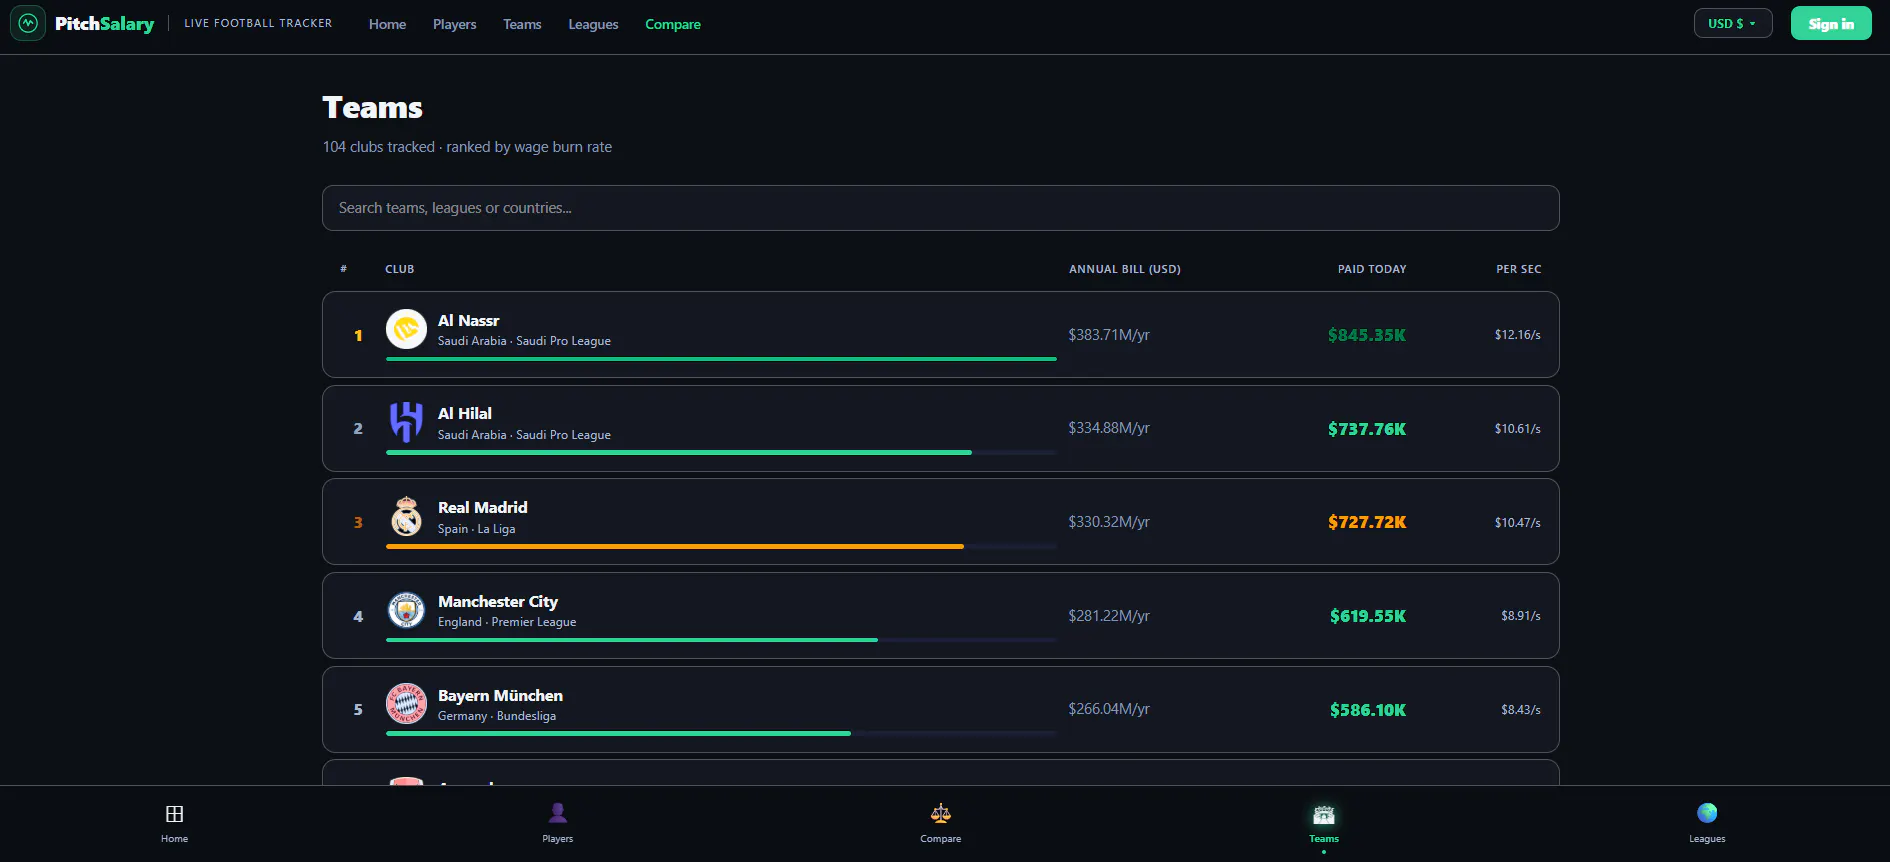Click Real Madrid's $330.32M/yr value
Image resolution: width=1890 pixels, height=862 pixels.
coord(1109,521)
